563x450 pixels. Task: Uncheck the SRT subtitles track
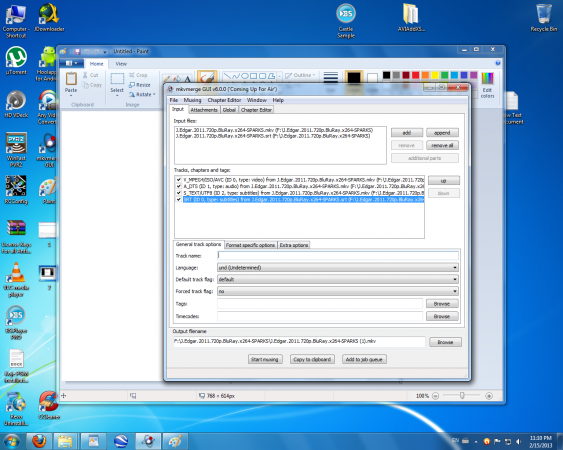click(178, 199)
